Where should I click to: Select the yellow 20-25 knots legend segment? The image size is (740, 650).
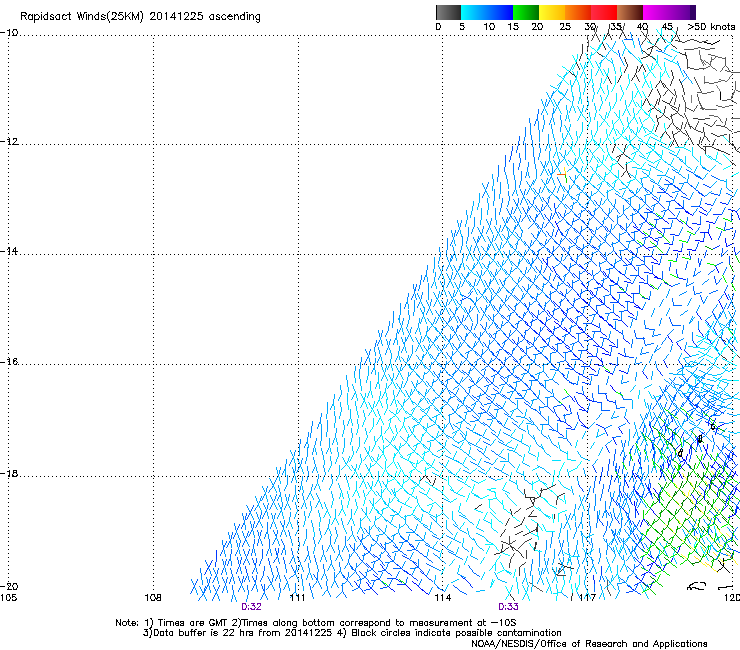[x=552, y=12]
